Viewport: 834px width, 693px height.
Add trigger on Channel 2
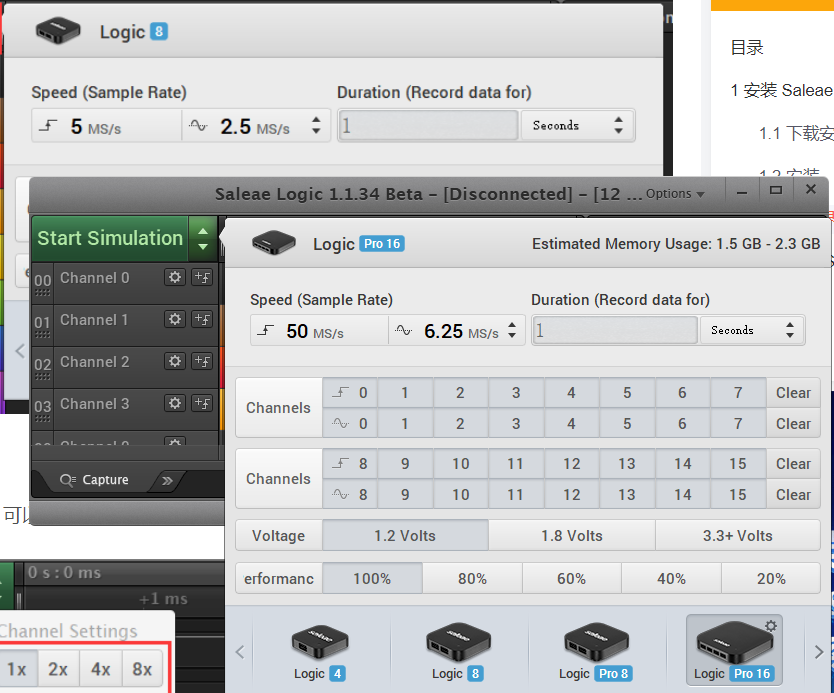point(203,361)
